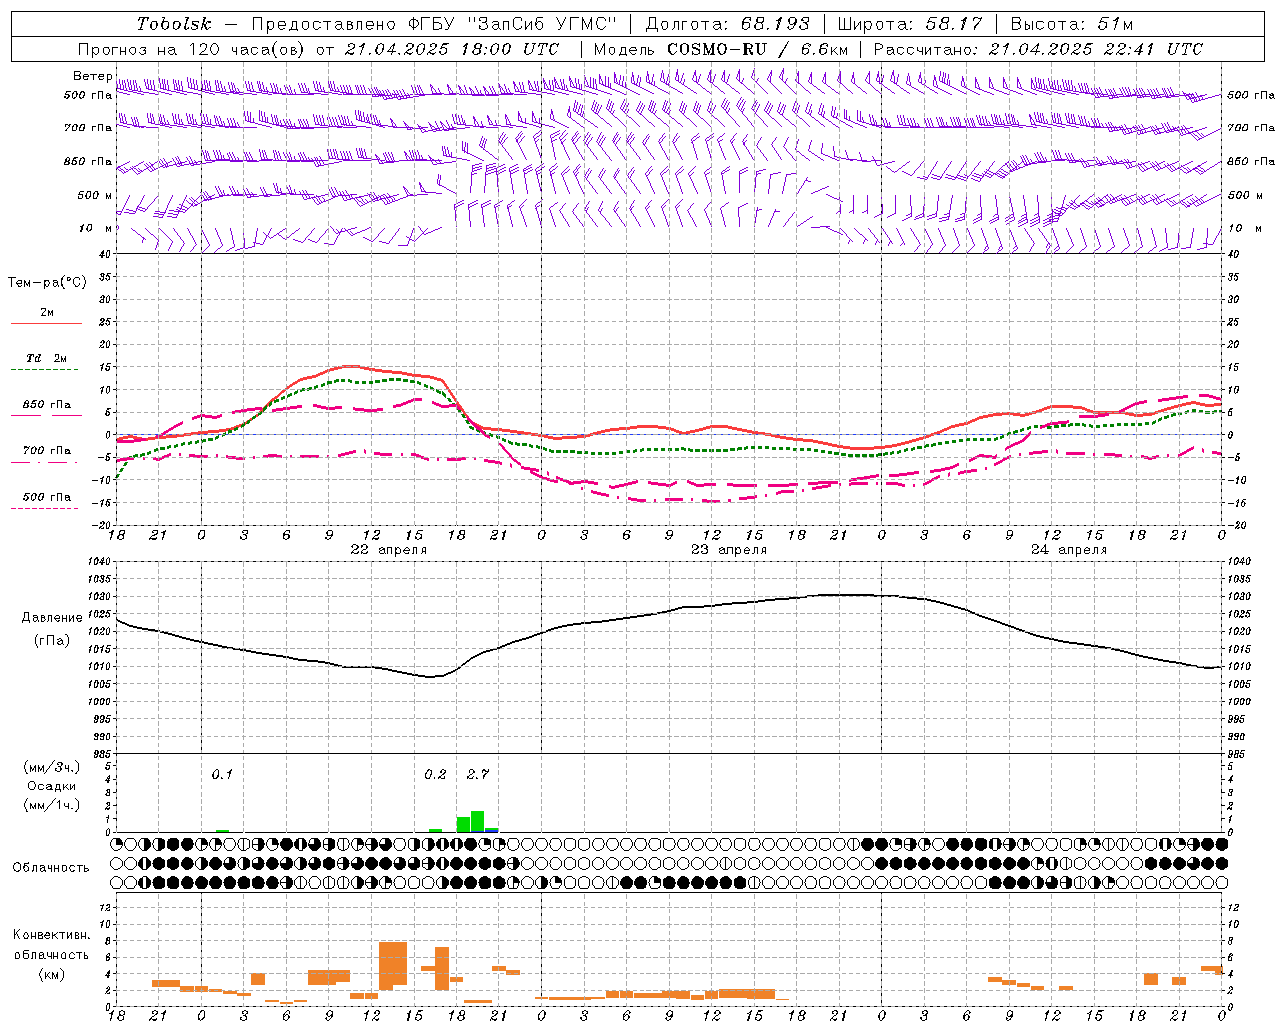Click the Модель COSMO-RU / 6.6км label
Viewport: 1280px width, 1024px height.
720,49
